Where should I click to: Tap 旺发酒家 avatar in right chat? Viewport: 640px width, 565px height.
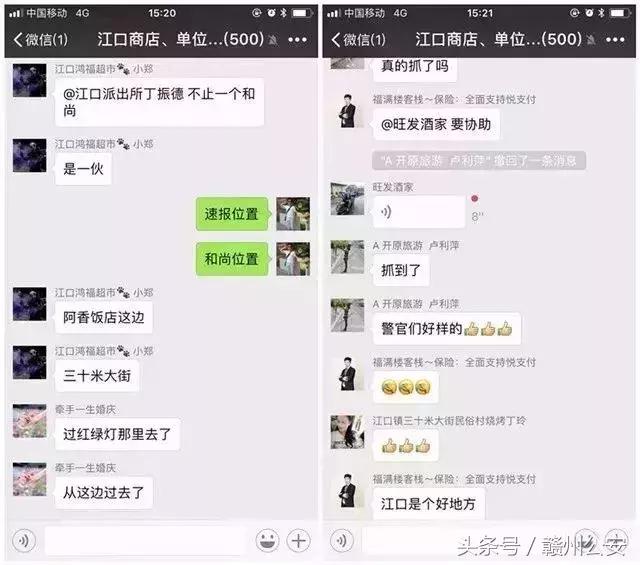tap(347, 199)
